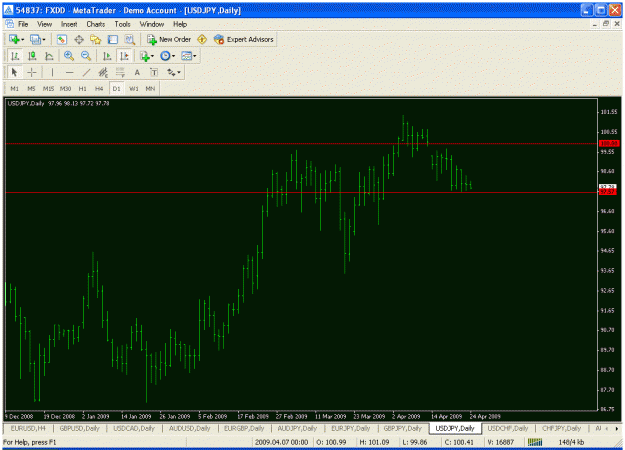Switch chart to bar chart mode

coord(15,56)
